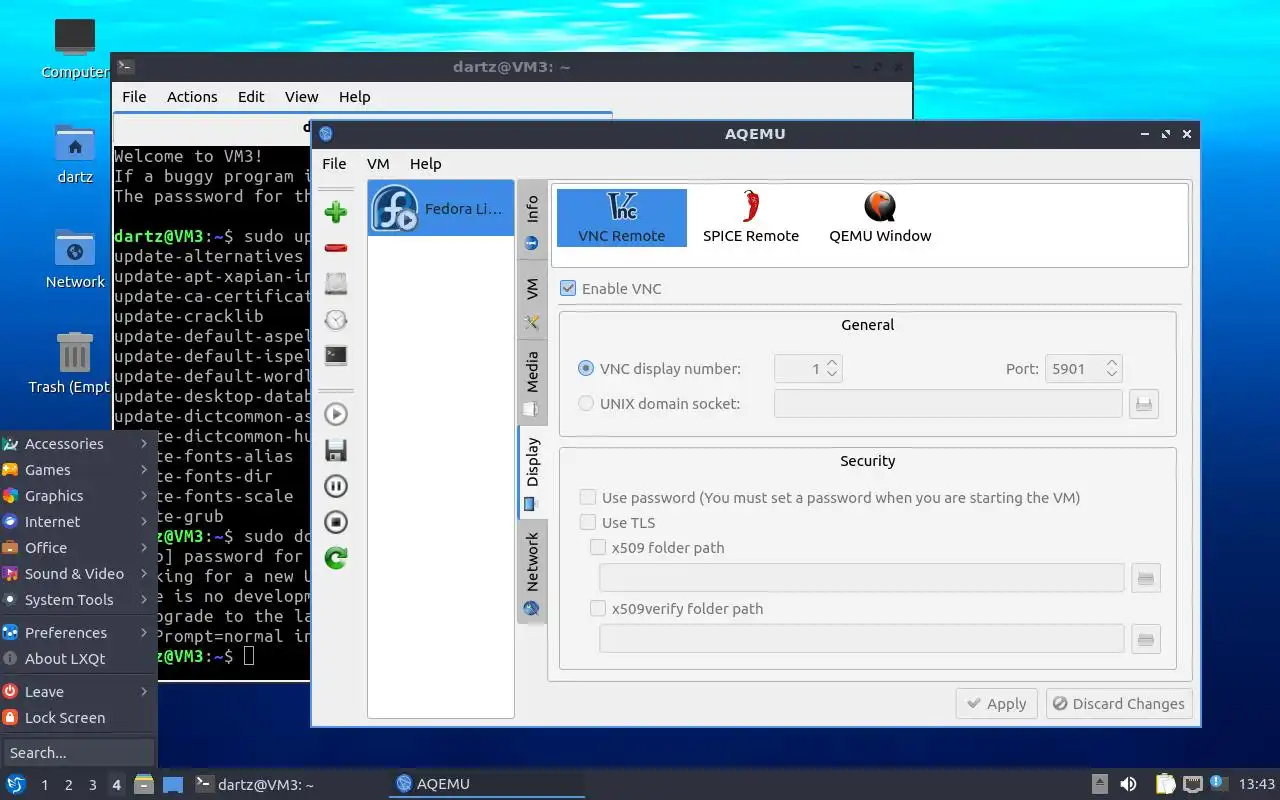The height and width of the screenshot is (800, 1280).
Task: Open the terminal window's Edit menu
Action: point(251,96)
